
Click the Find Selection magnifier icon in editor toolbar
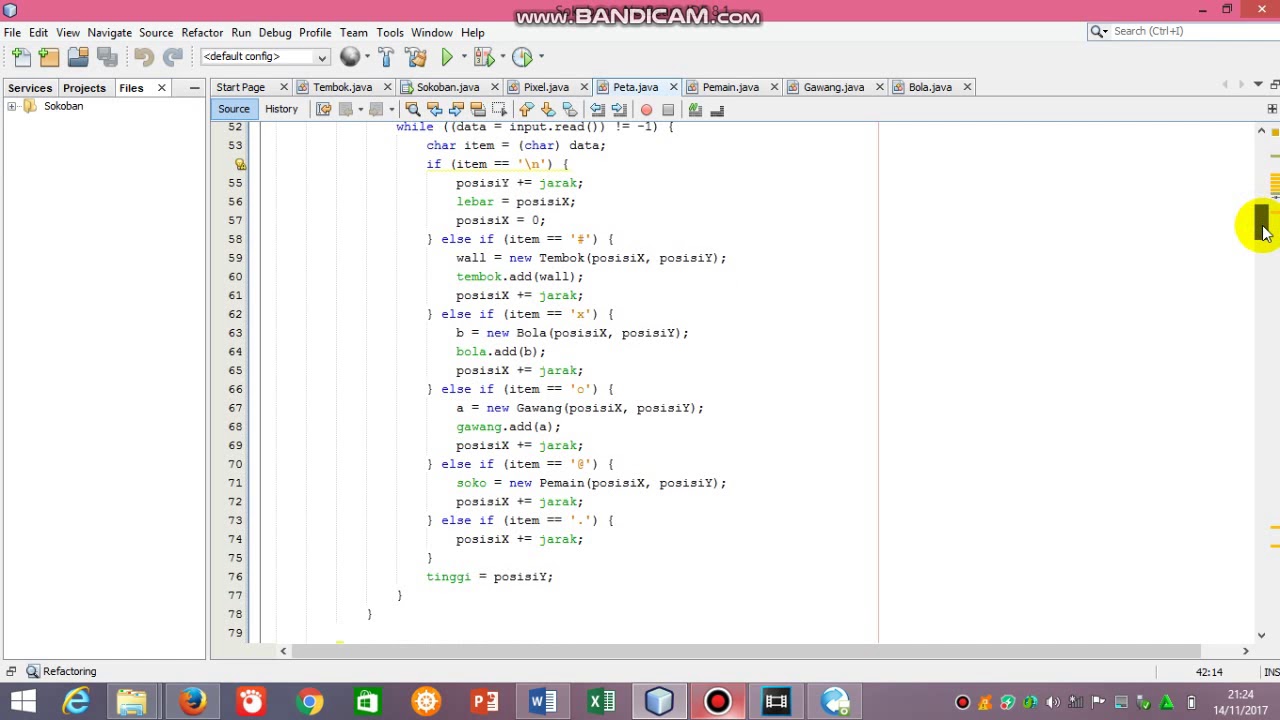pos(412,109)
